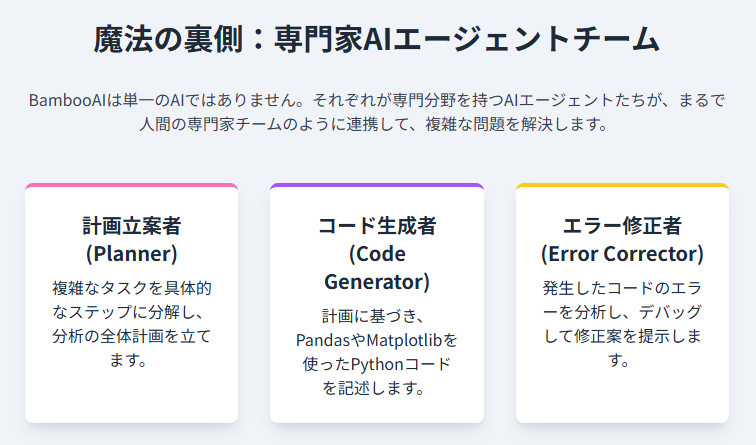This screenshot has width=756, height=445.
Task: Click the intro line ending with '複雑な問題を解決します。'
Action: [377, 126]
